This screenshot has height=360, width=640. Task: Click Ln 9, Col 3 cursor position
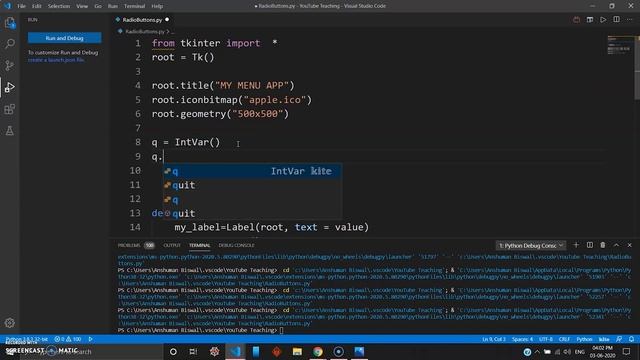tap(494, 339)
